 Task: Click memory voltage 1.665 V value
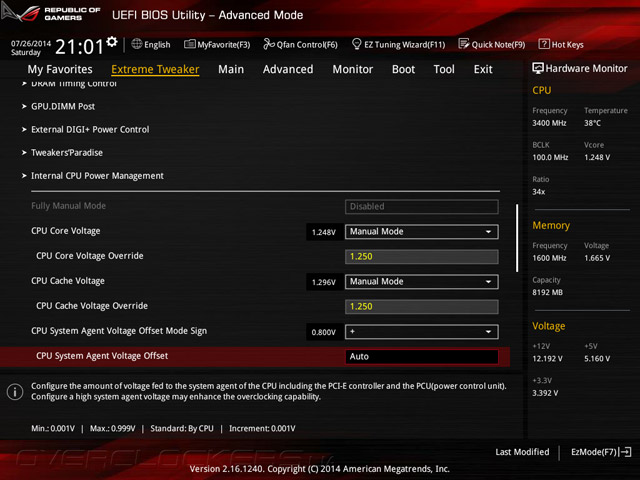pos(597,258)
